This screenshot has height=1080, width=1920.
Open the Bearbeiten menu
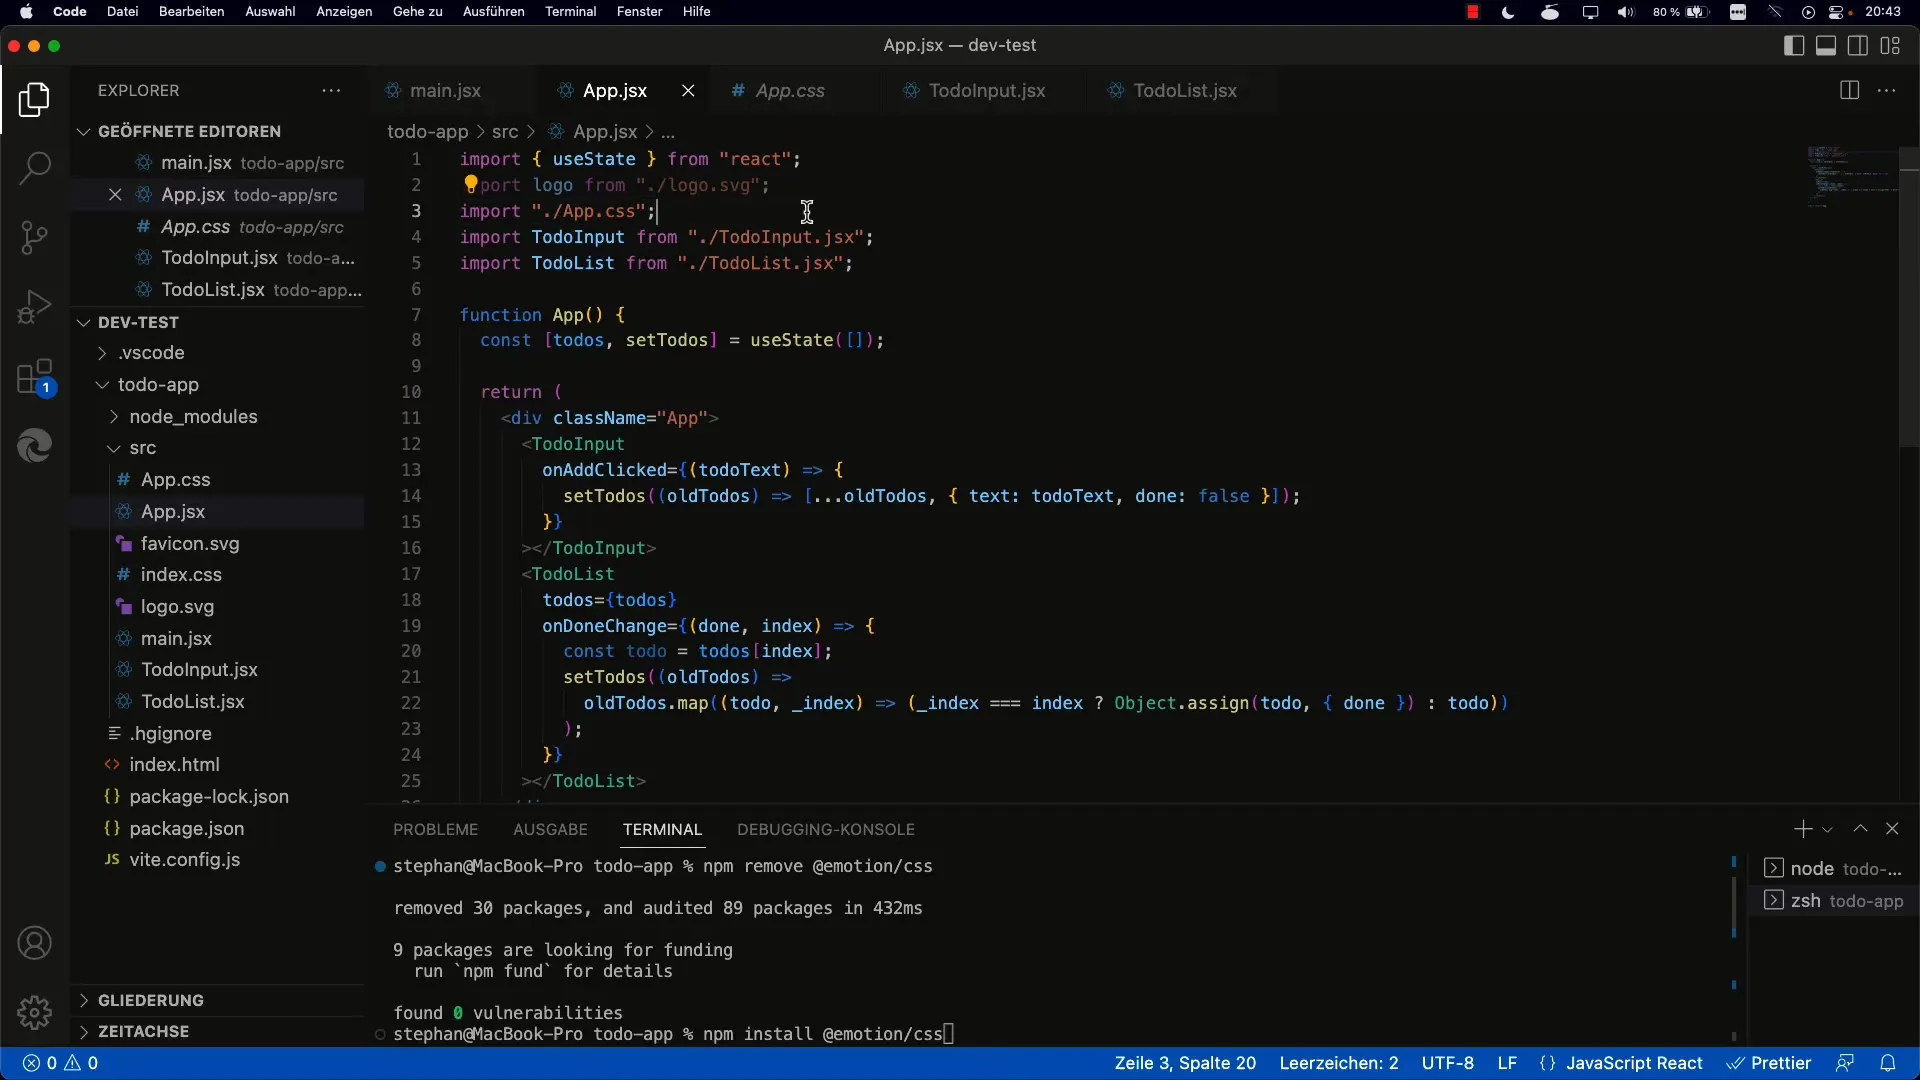click(x=191, y=12)
